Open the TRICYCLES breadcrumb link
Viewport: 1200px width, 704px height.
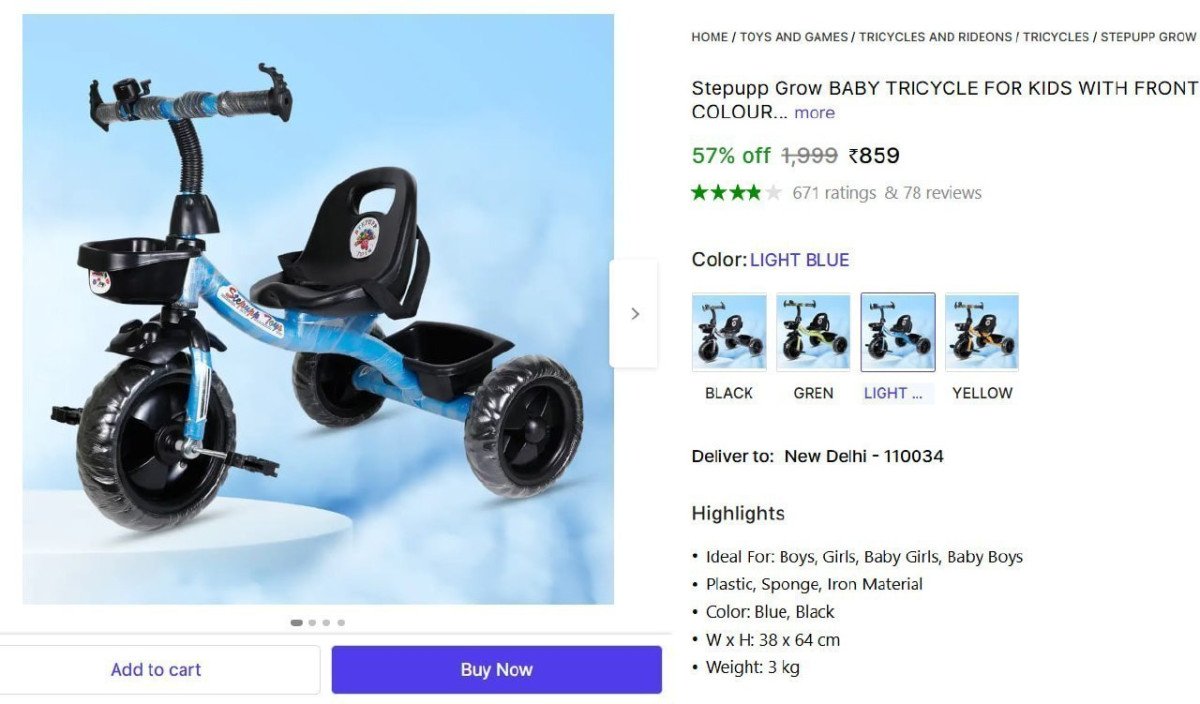pos(1056,37)
